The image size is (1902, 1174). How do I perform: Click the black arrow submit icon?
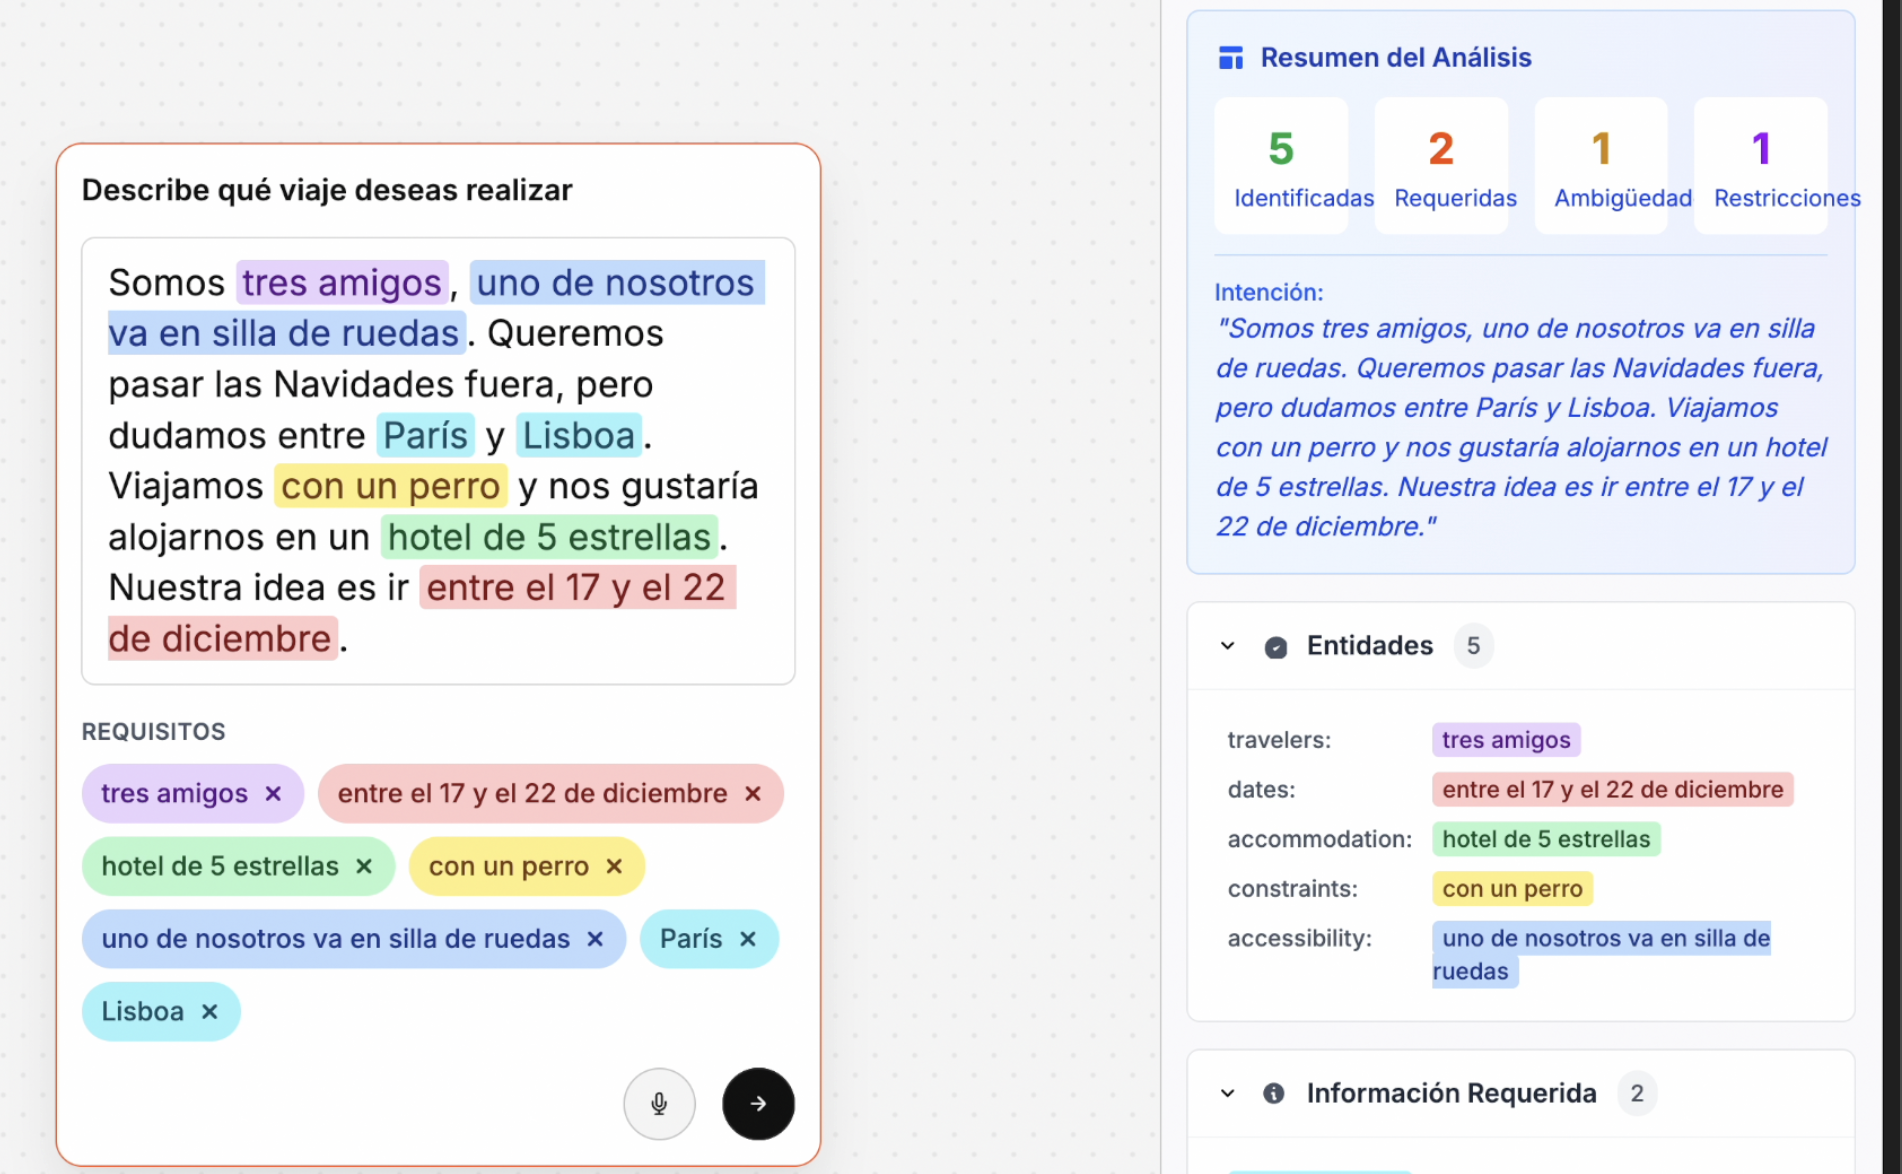757,1103
